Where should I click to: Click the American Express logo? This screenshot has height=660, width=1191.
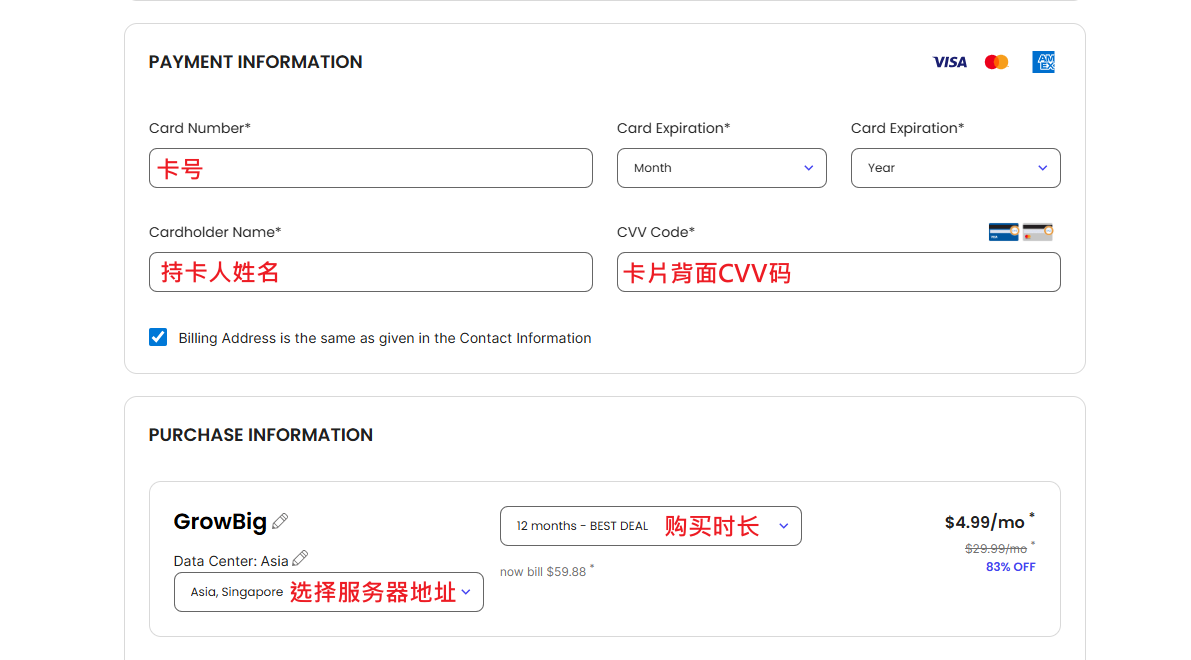point(1043,62)
